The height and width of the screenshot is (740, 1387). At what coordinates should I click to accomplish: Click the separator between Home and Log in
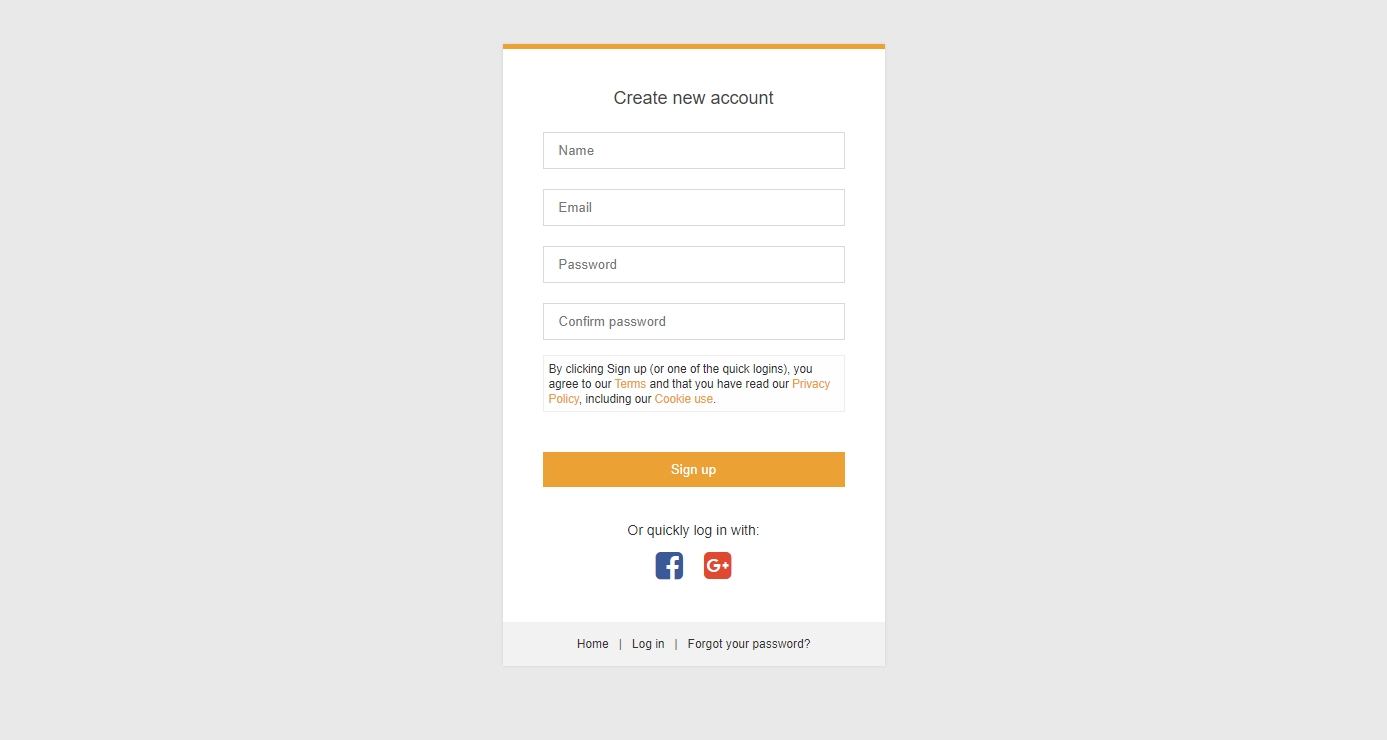pos(620,644)
